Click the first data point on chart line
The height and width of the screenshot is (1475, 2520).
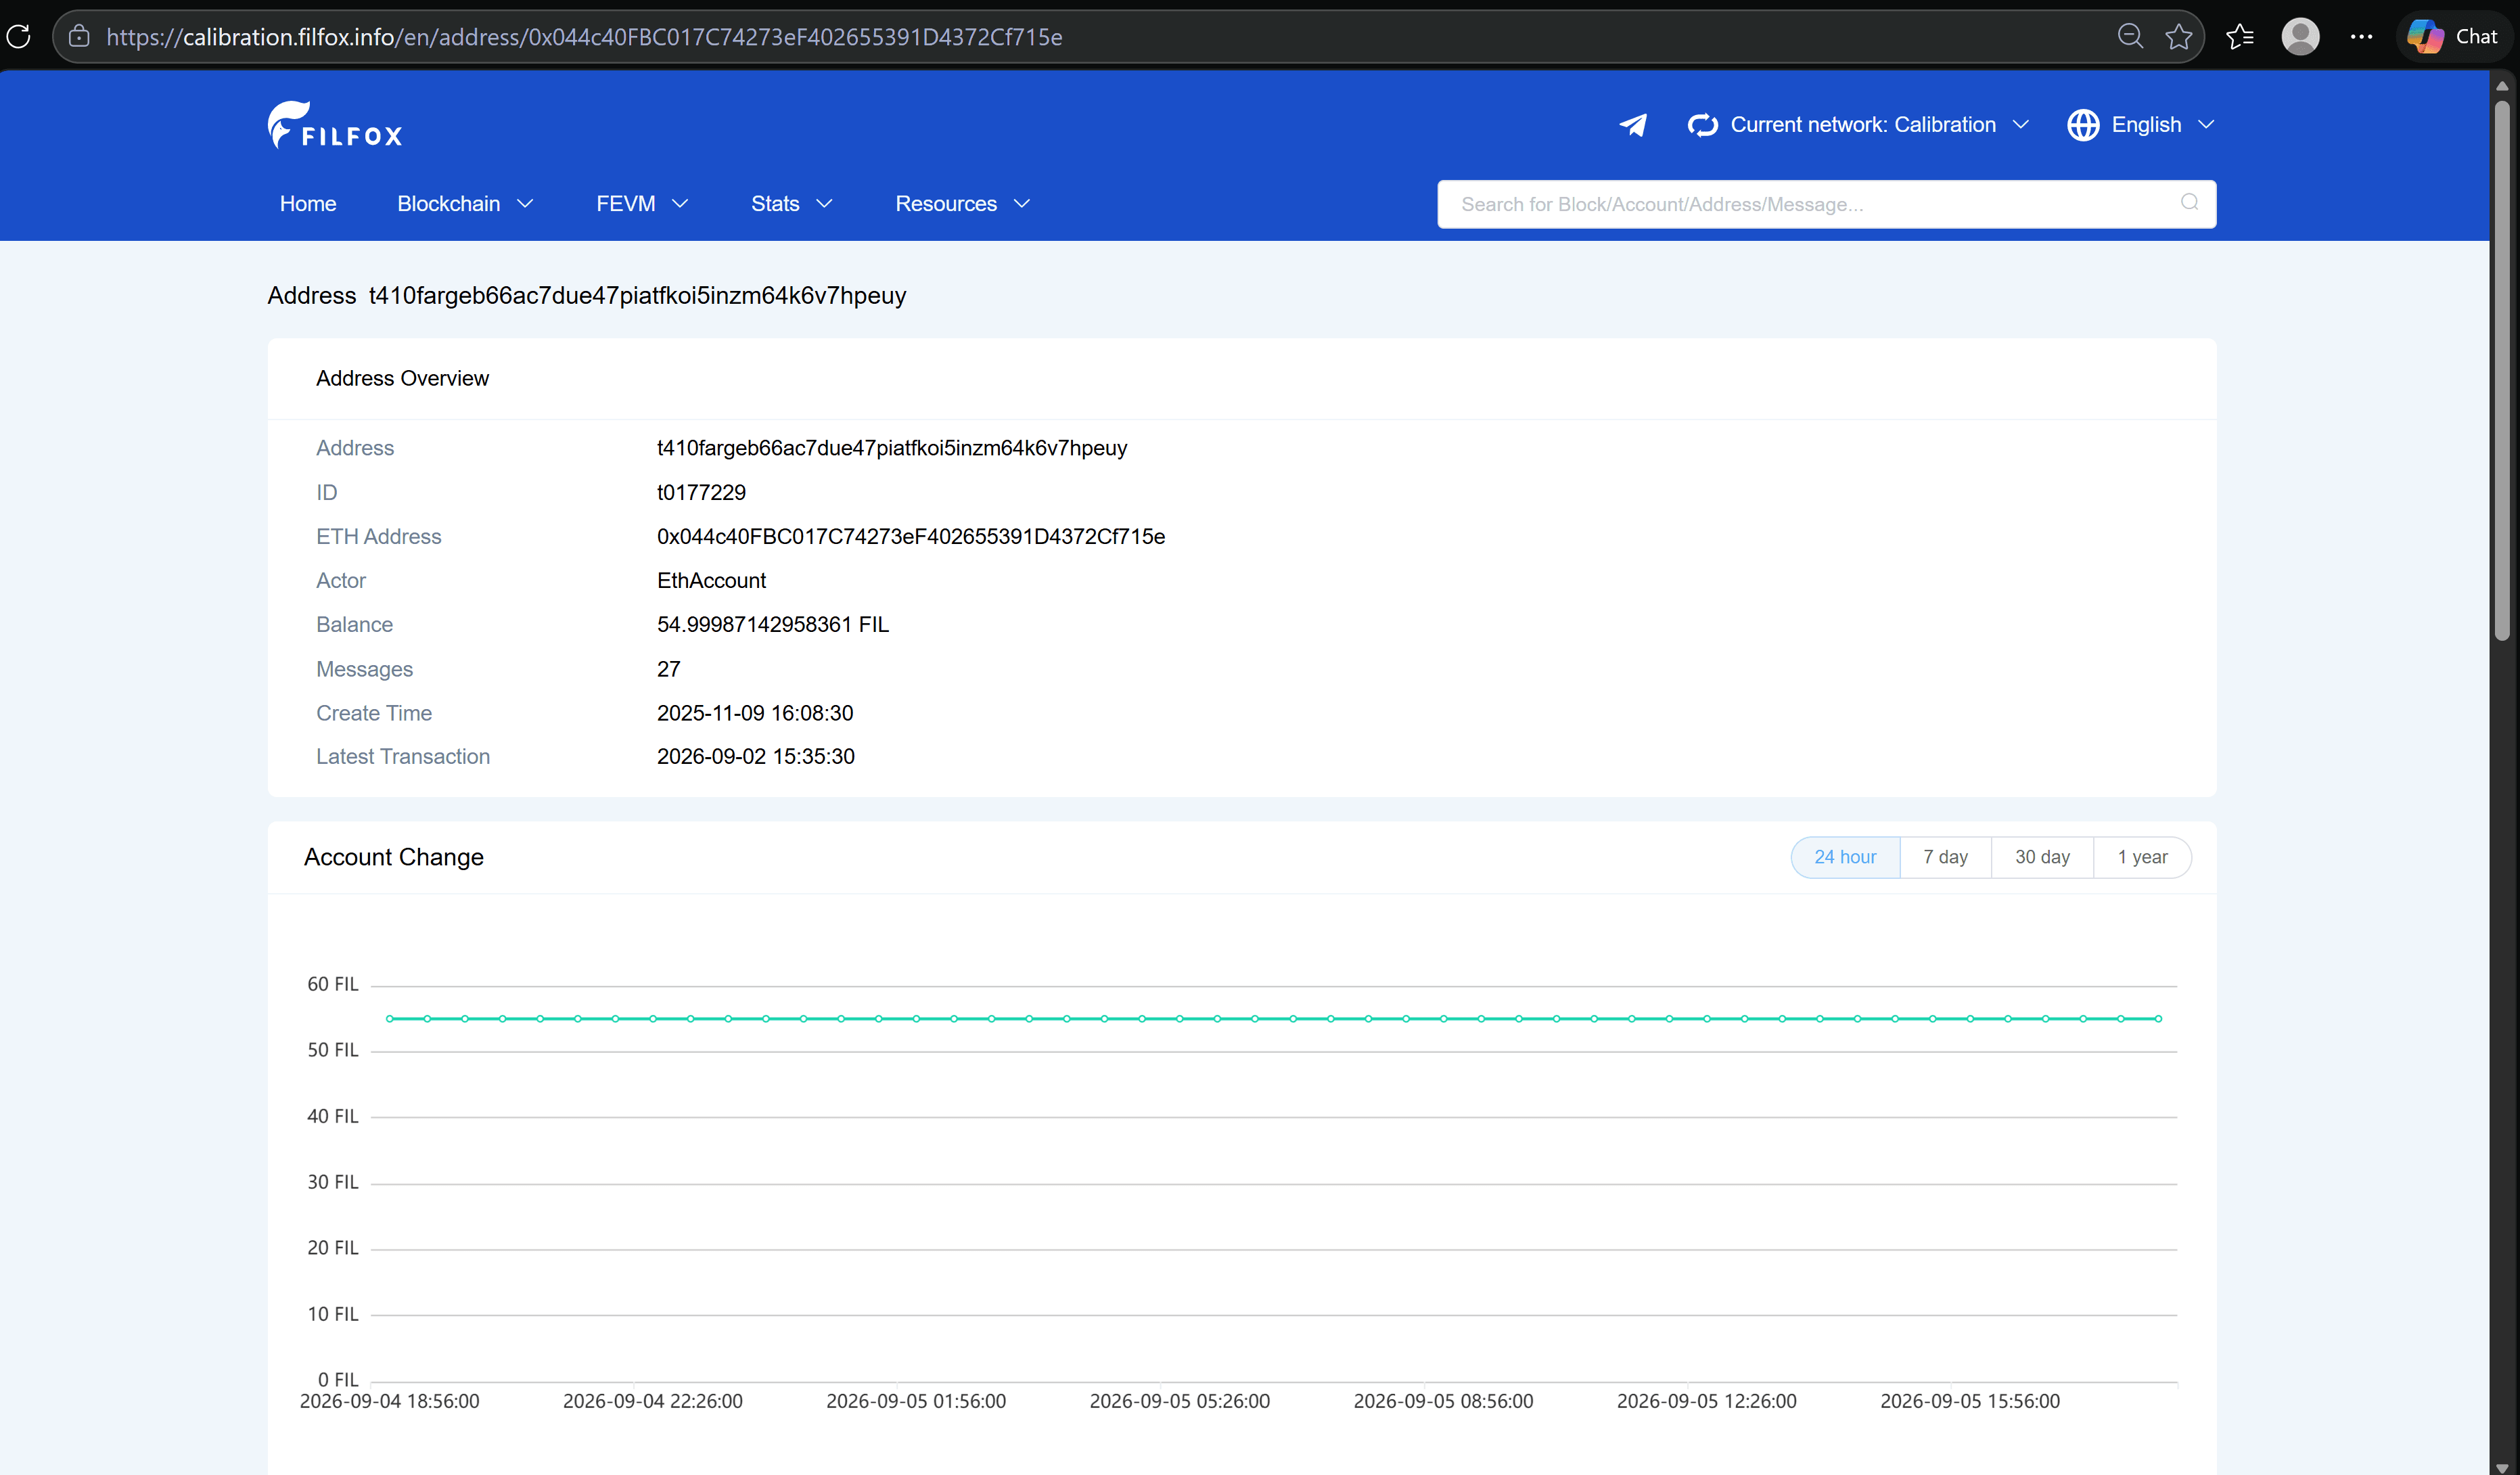[390, 1019]
